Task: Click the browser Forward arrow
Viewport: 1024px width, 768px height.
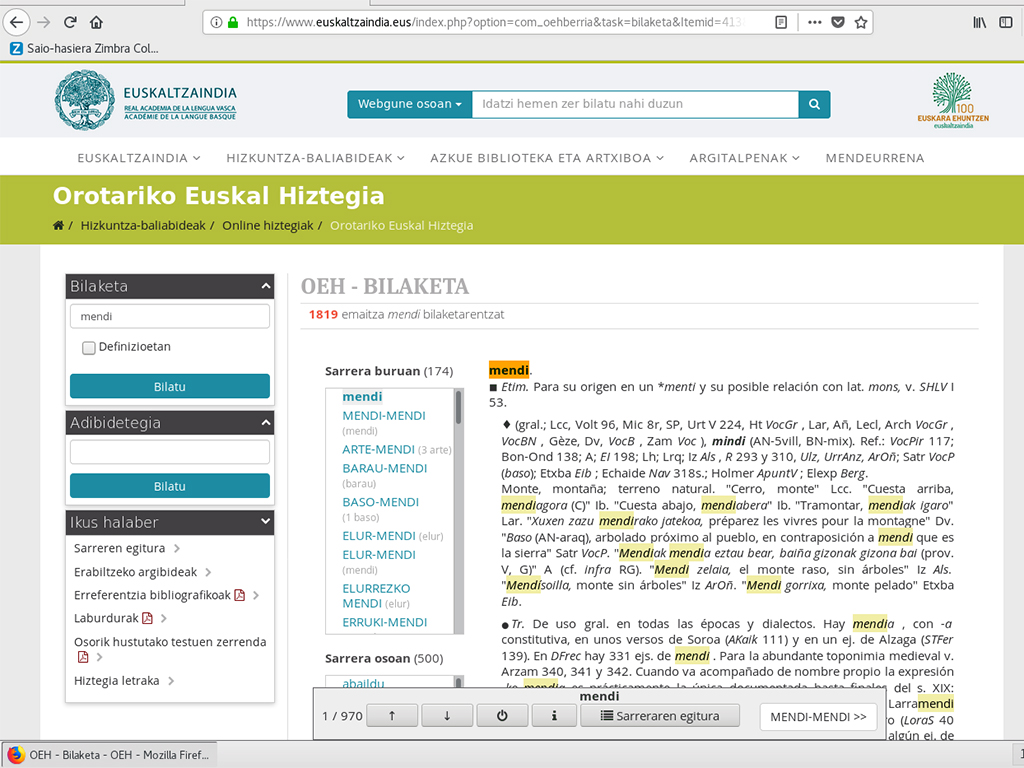Action: click(44, 22)
